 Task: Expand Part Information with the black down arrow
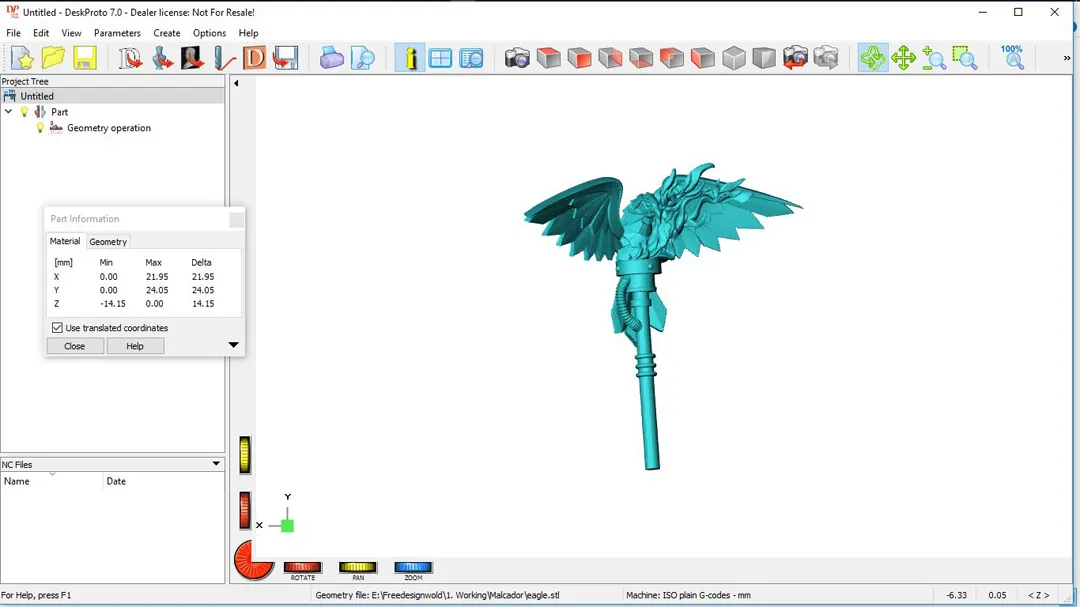[233, 344]
